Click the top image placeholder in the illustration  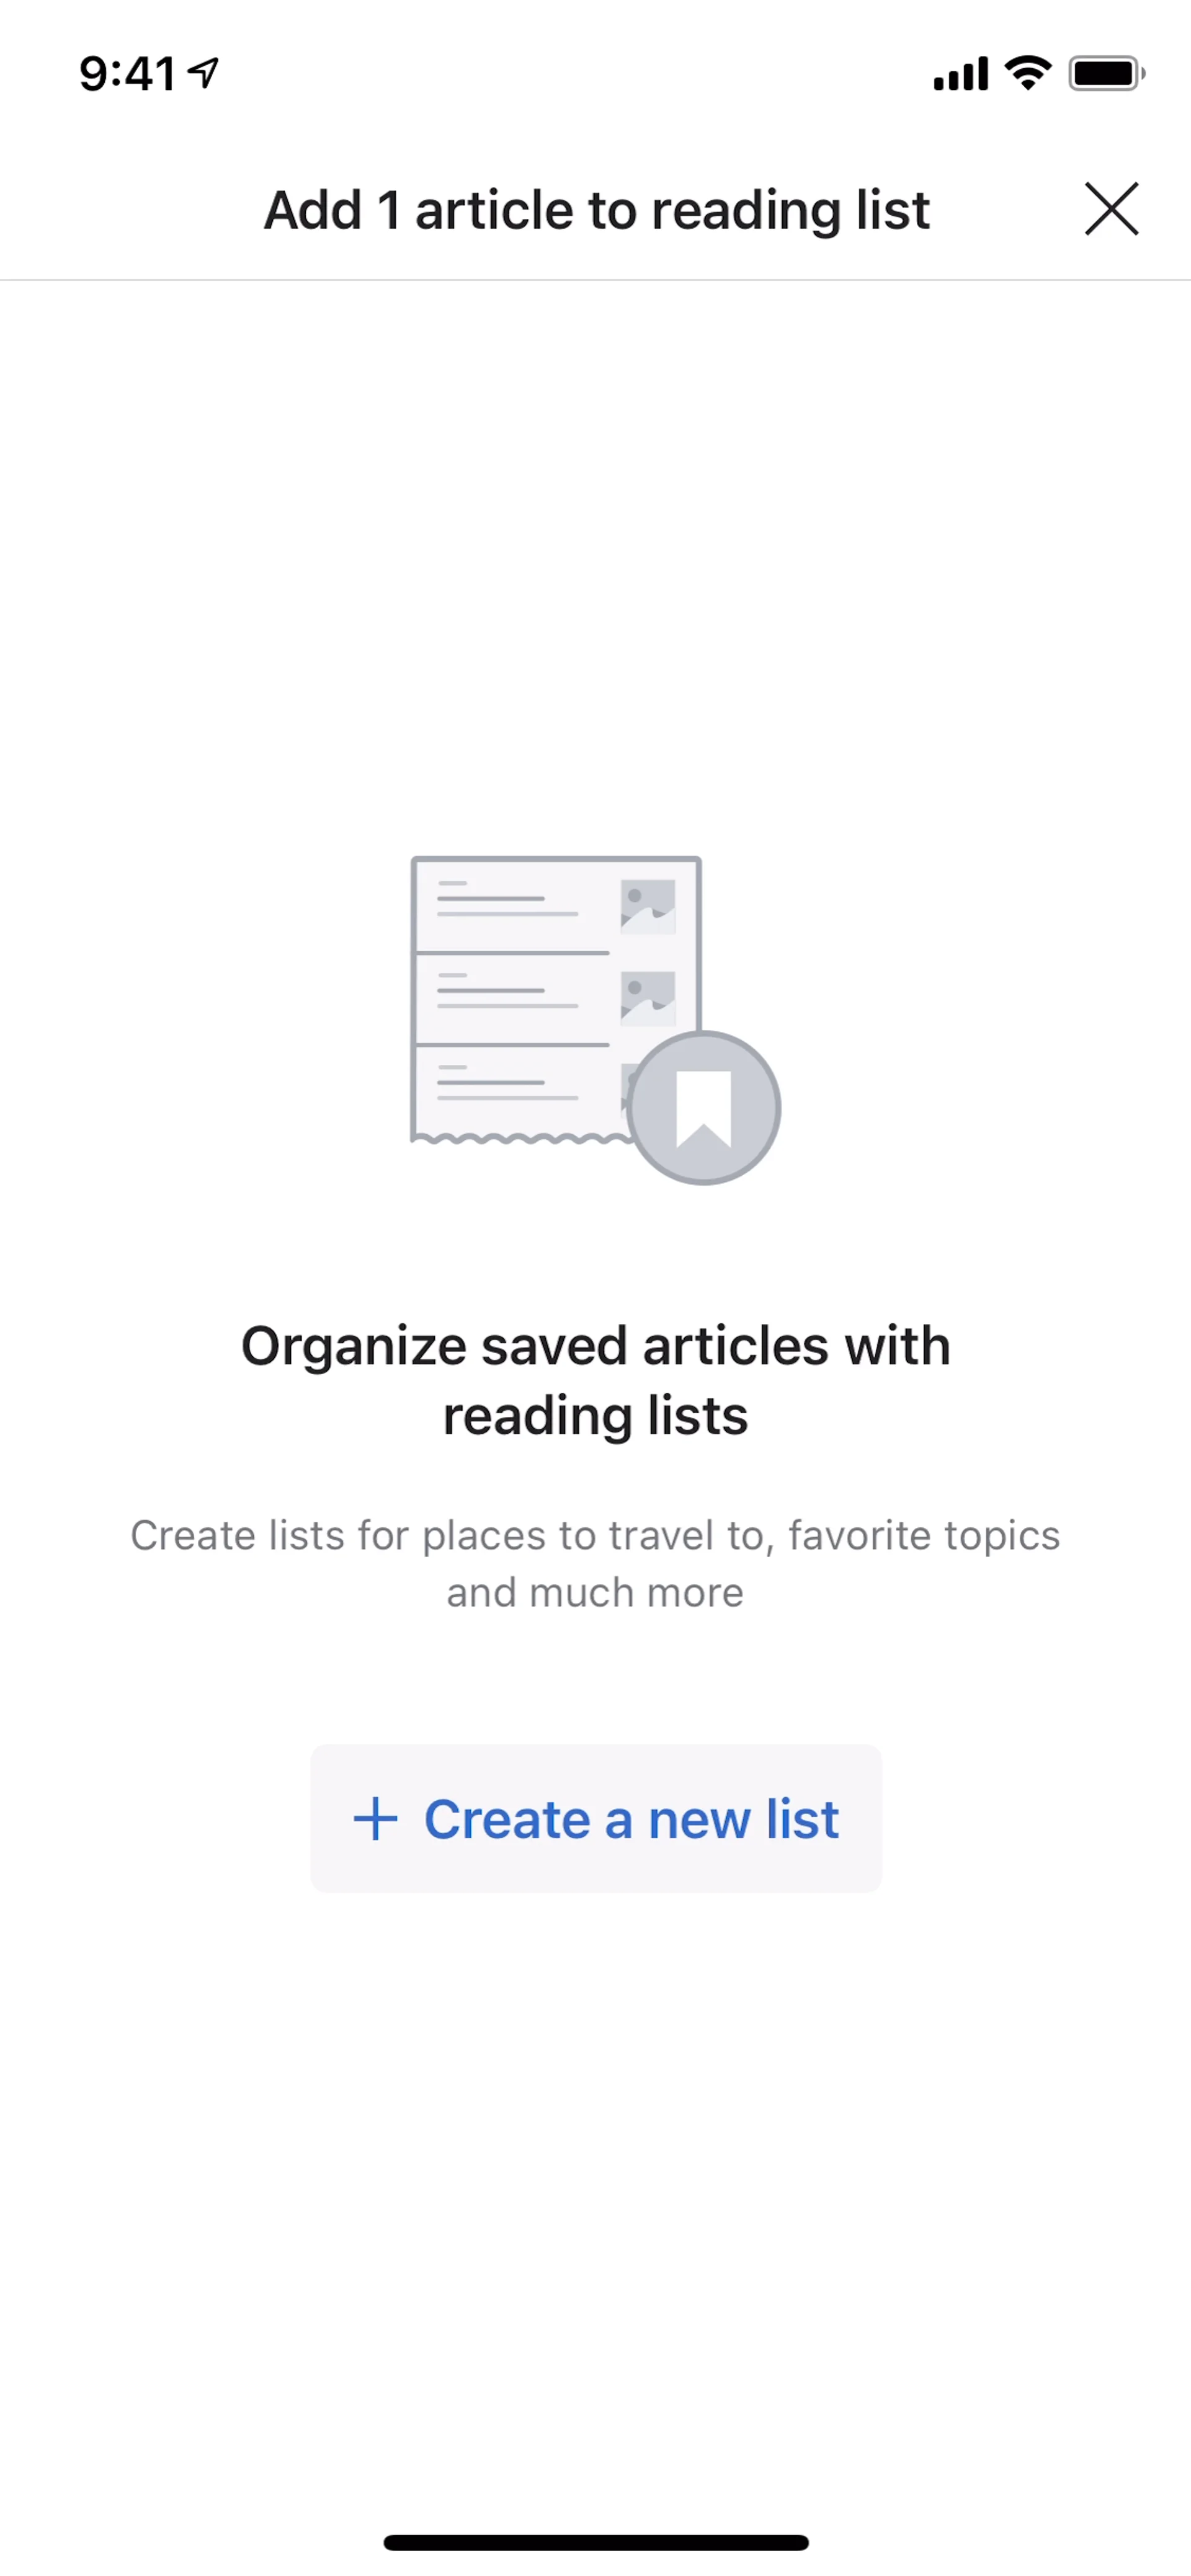pyautogui.click(x=647, y=906)
